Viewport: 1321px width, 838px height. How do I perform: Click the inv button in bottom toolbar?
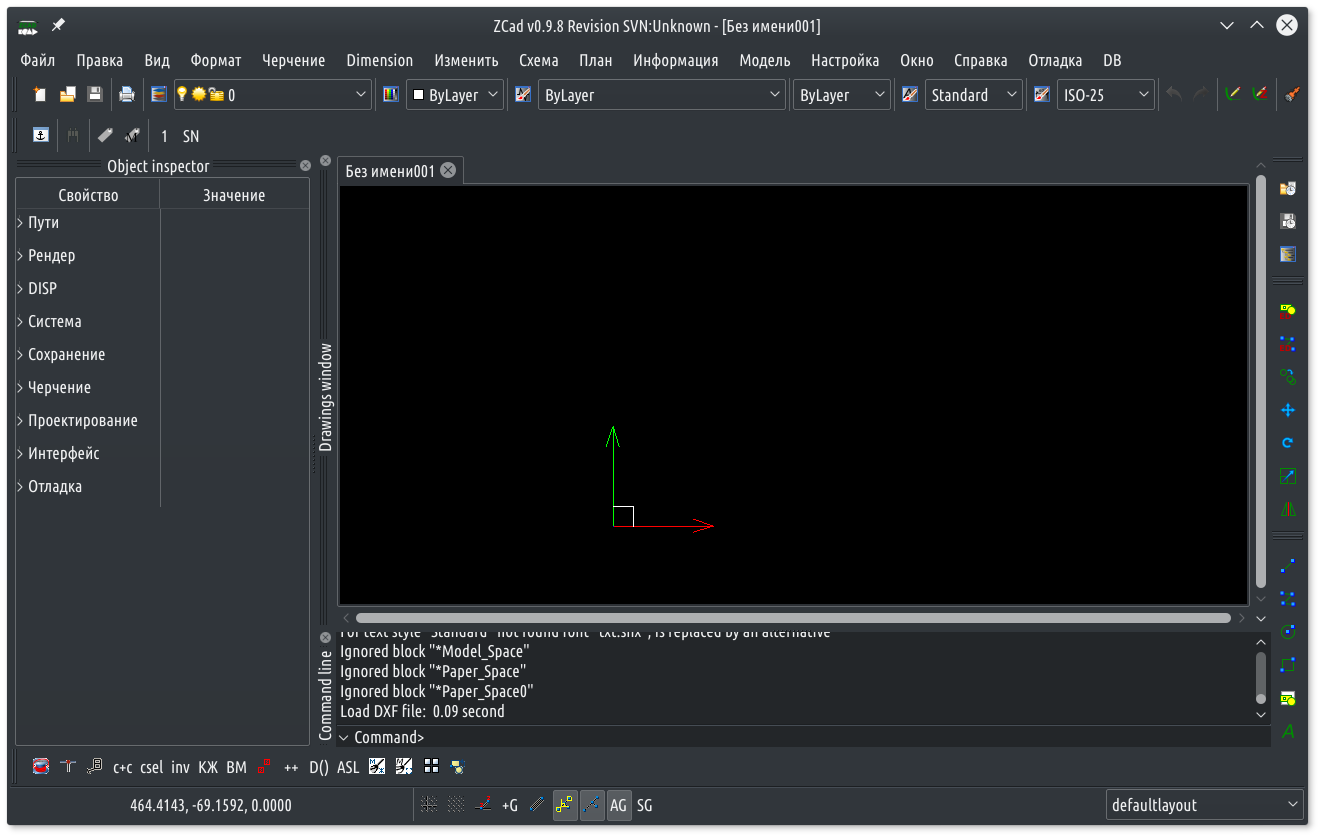tap(180, 768)
